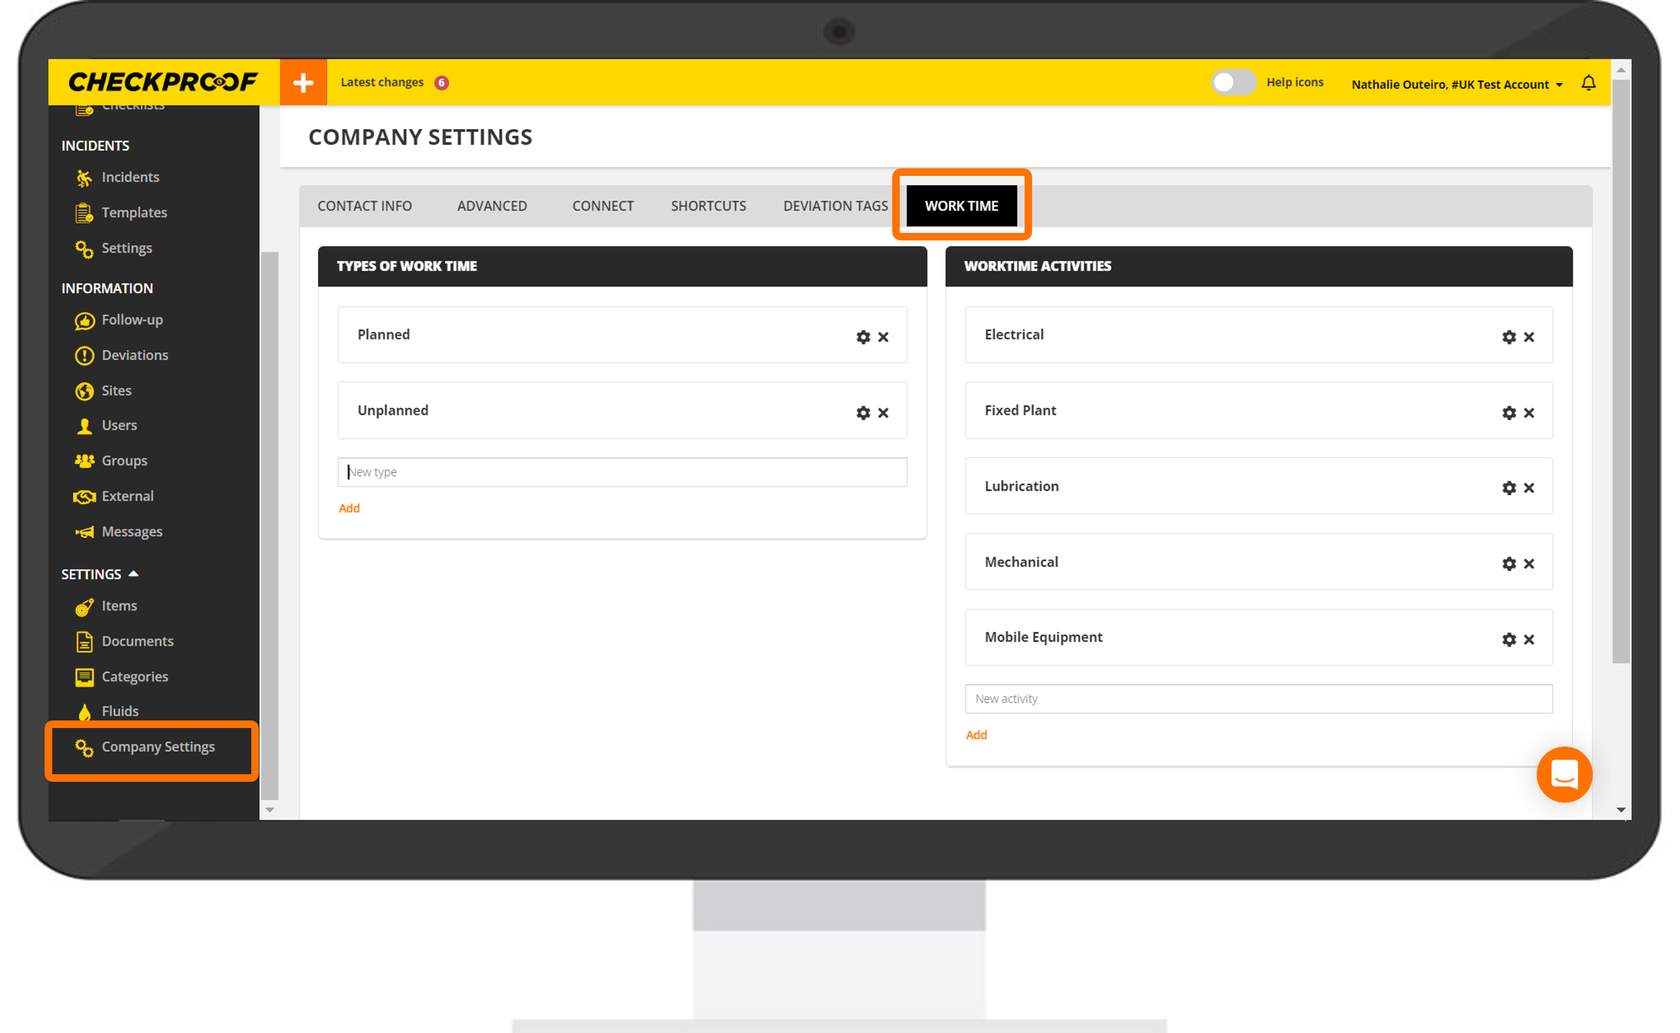Switch to the Deviation Tags tab

tap(835, 206)
